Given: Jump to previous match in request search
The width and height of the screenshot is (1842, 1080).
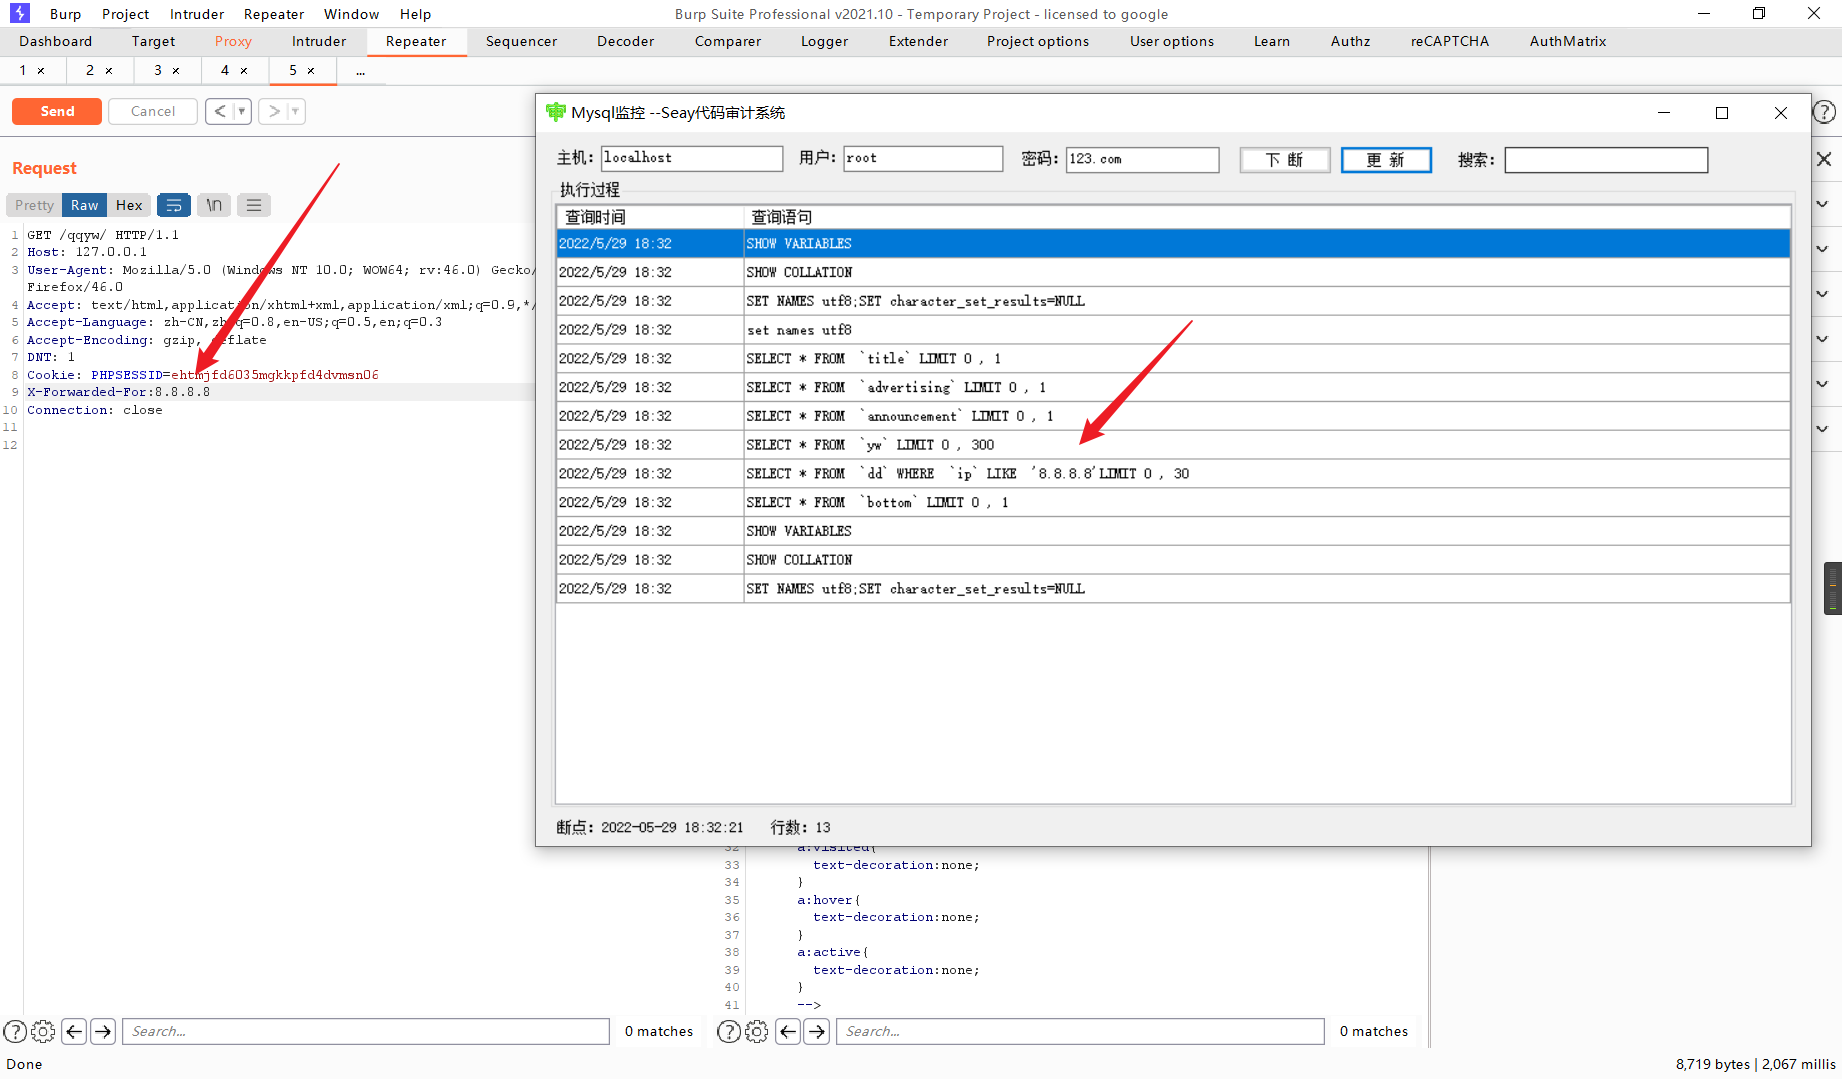Looking at the screenshot, I should pyautogui.click(x=74, y=1031).
